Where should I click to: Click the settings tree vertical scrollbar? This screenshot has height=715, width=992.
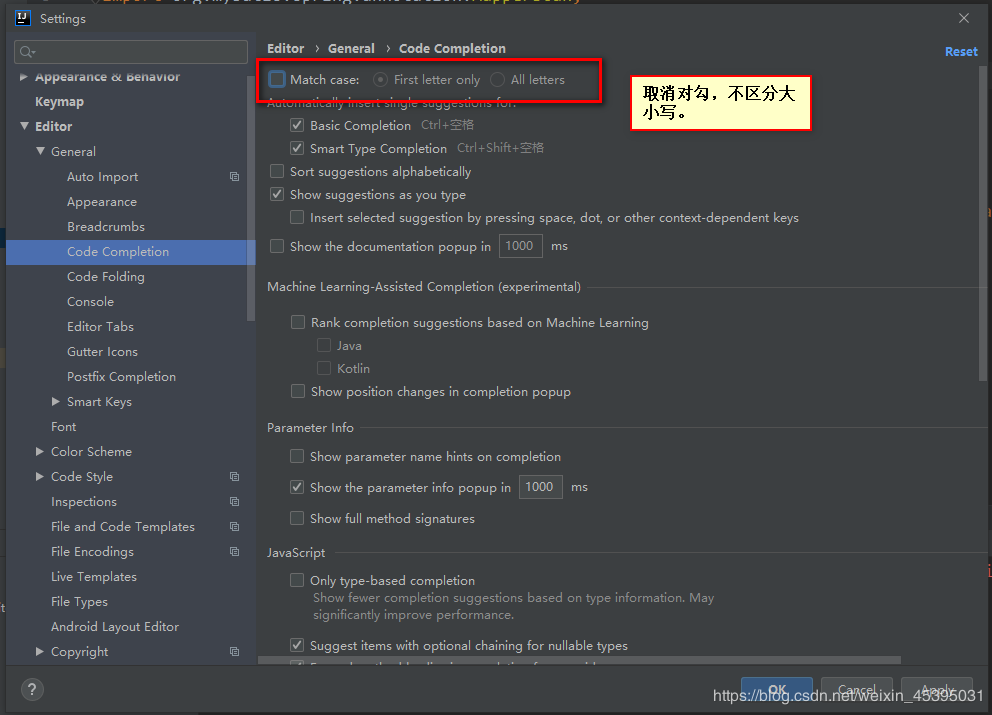point(251,197)
